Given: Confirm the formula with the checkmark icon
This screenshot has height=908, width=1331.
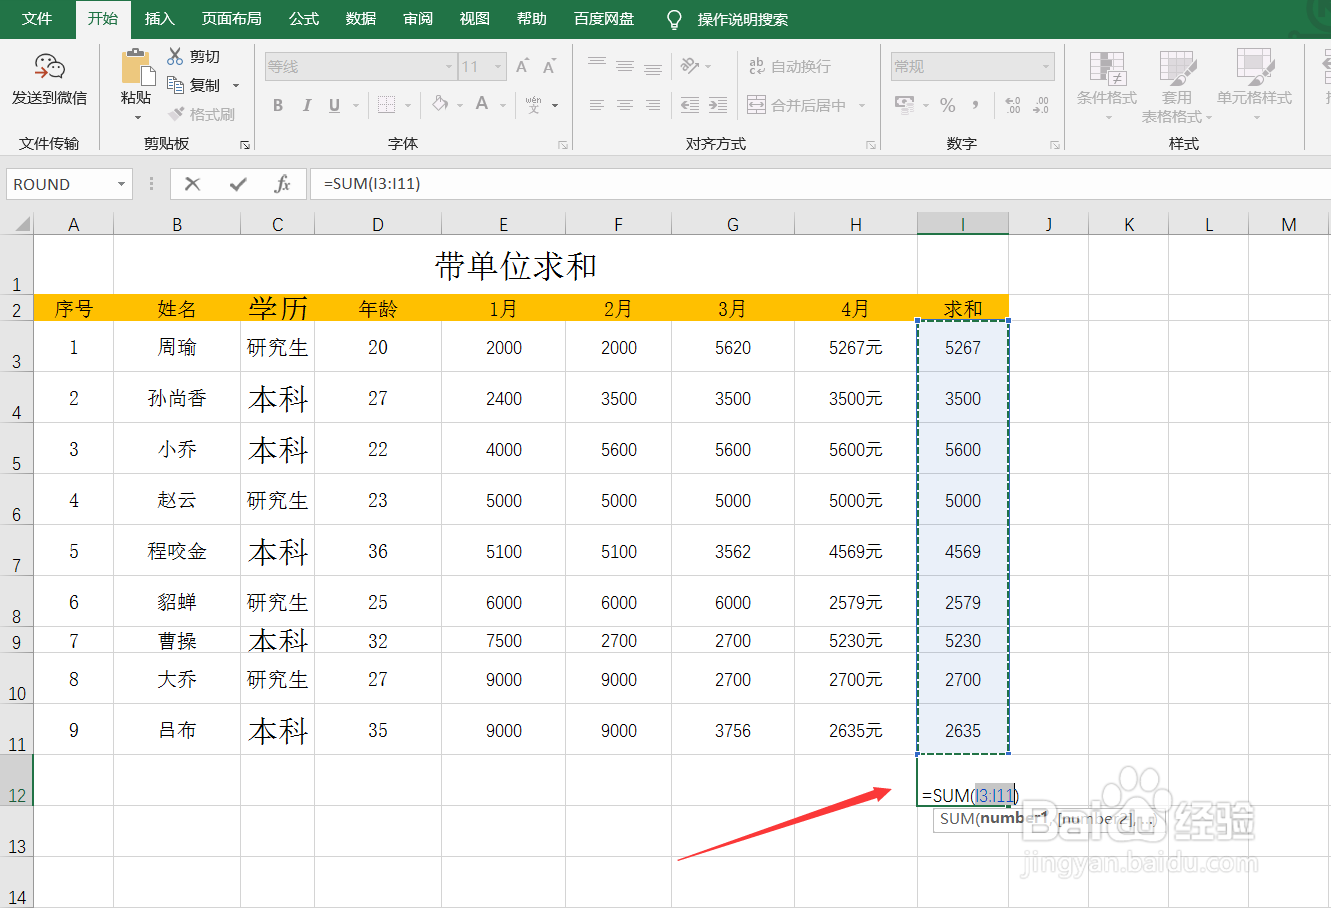Looking at the screenshot, I should pos(238,184).
